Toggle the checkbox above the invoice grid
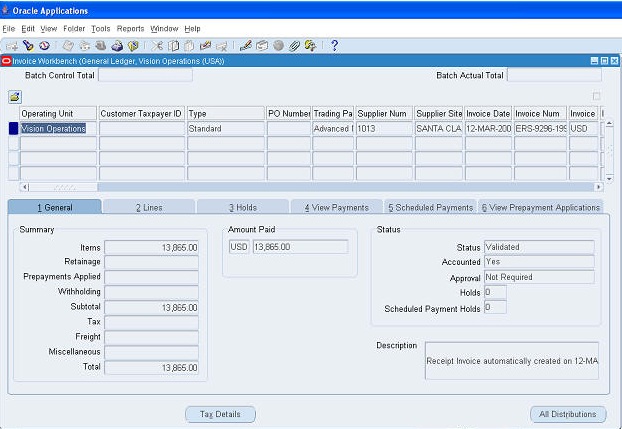The image size is (622, 429). pos(596,96)
